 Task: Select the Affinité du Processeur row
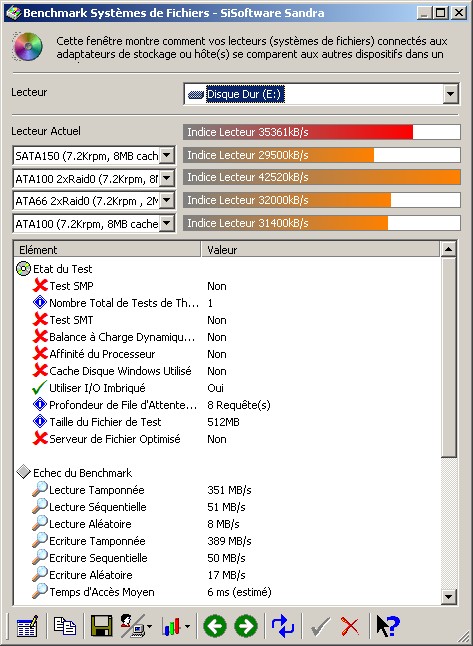point(227,354)
